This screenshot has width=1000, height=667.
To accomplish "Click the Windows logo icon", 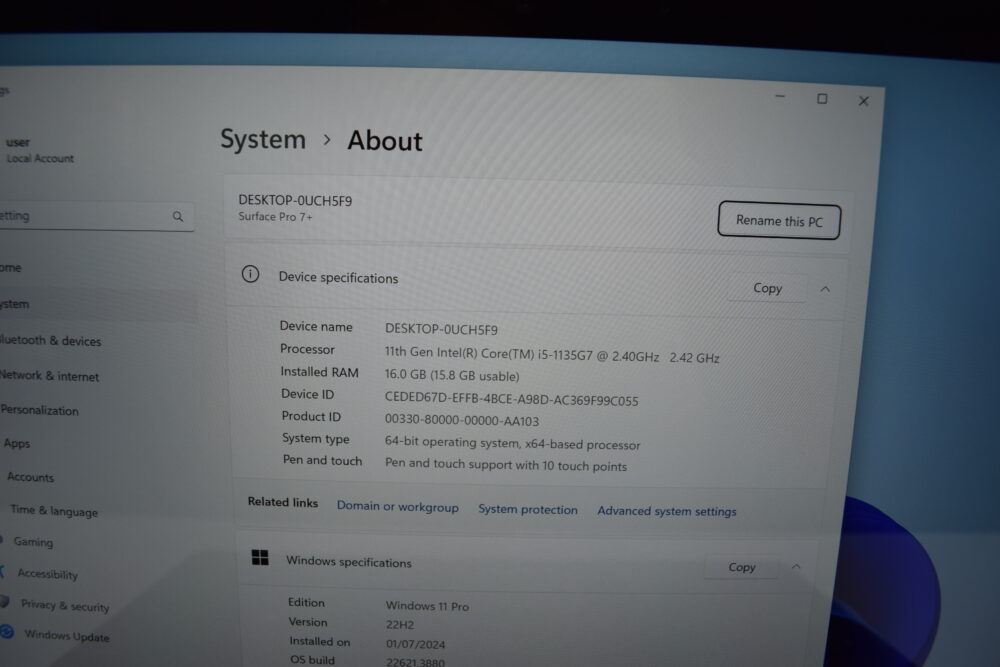I will point(260,558).
